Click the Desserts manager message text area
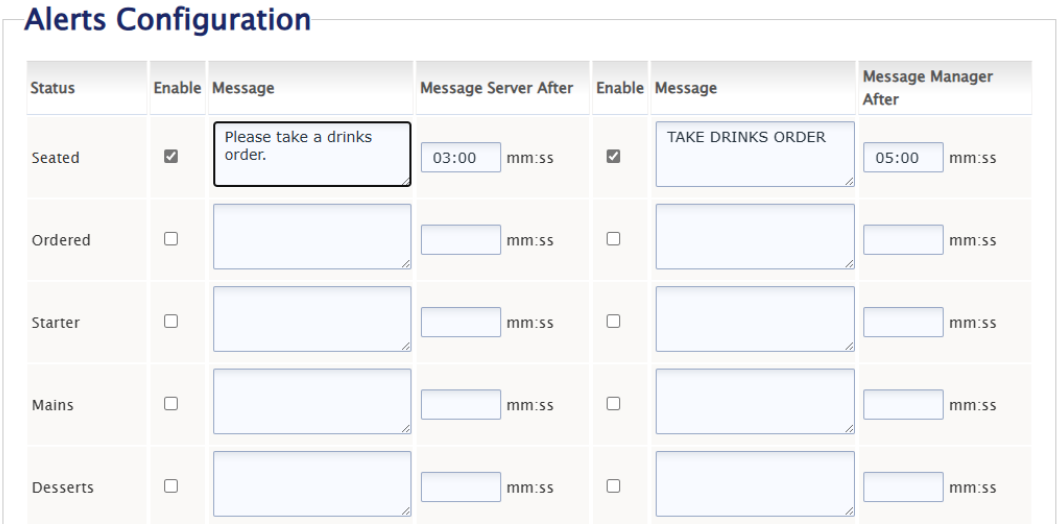The image size is (1058, 532). (x=754, y=484)
